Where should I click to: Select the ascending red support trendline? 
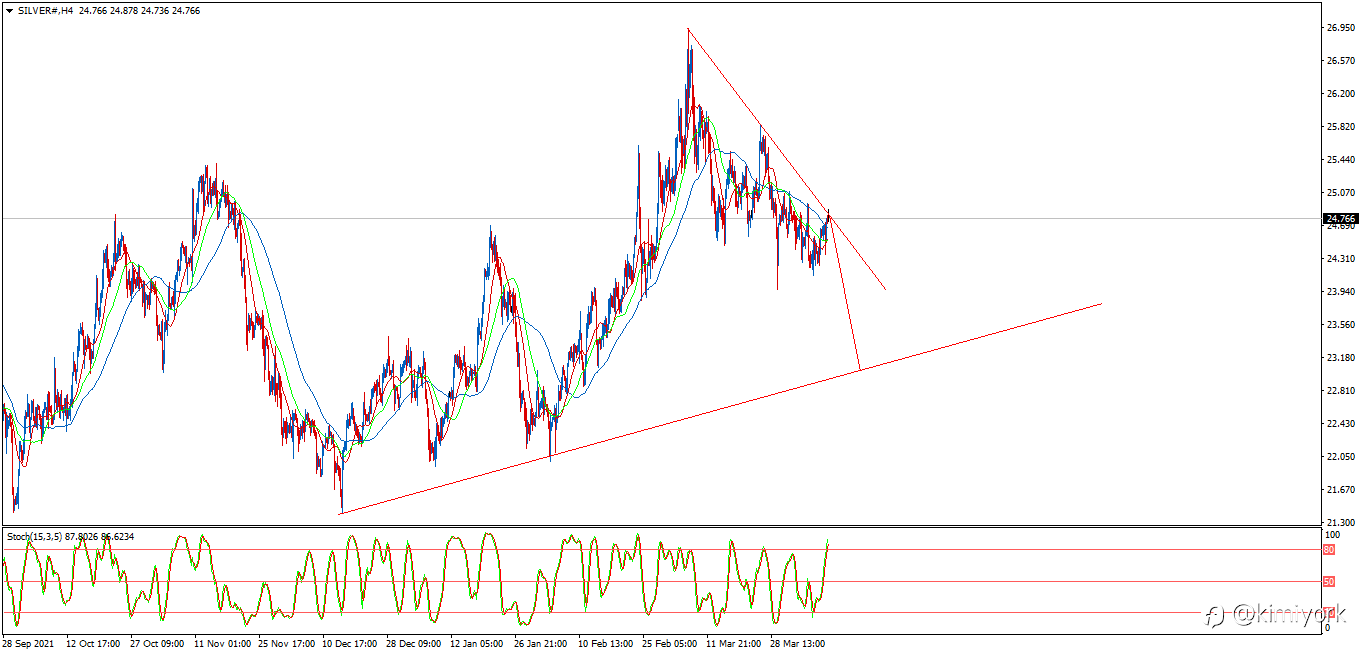point(720,409)
